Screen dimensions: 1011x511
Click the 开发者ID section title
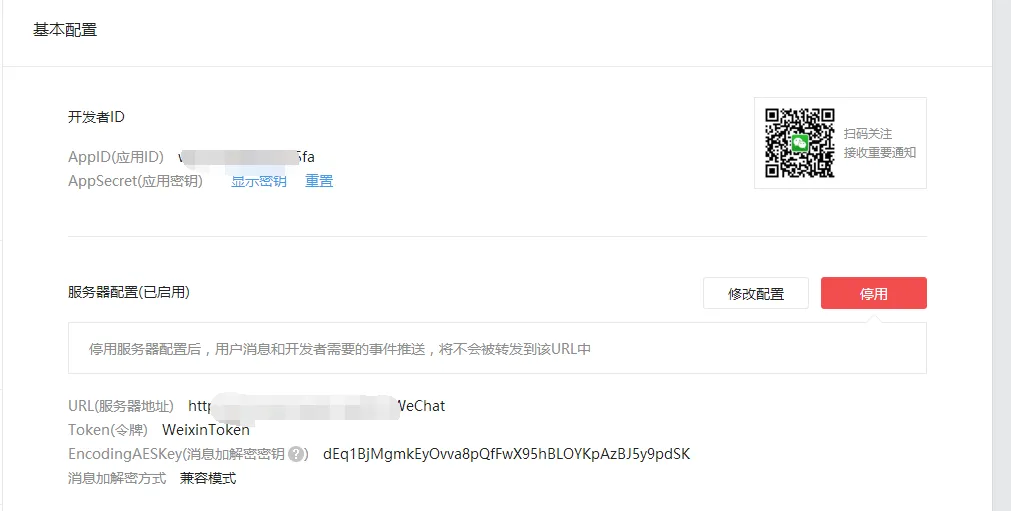click(x=96, y=117)
